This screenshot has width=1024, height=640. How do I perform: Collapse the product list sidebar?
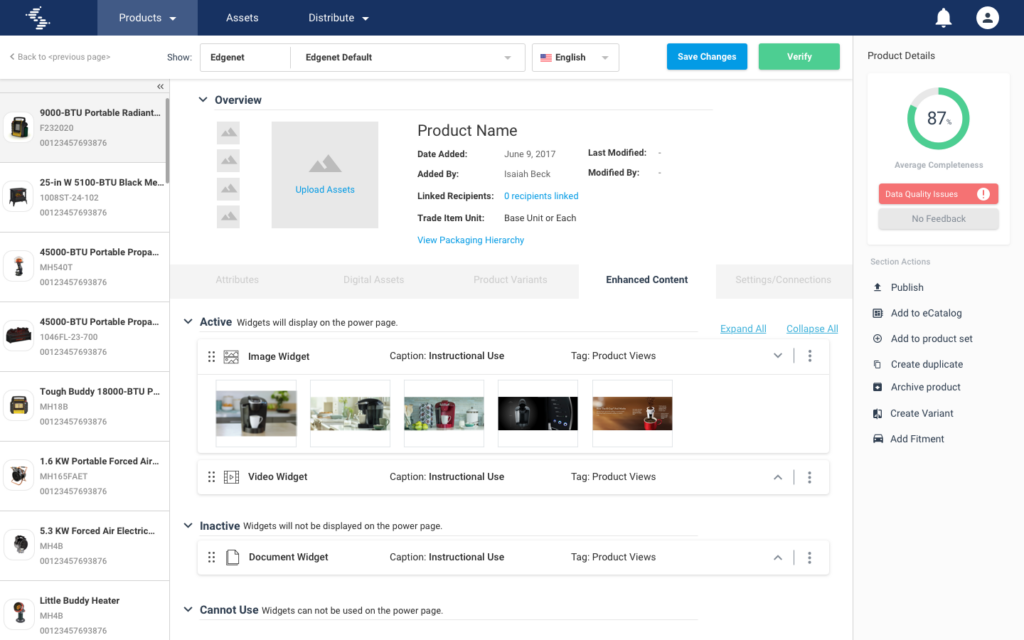tap(160, 86)
